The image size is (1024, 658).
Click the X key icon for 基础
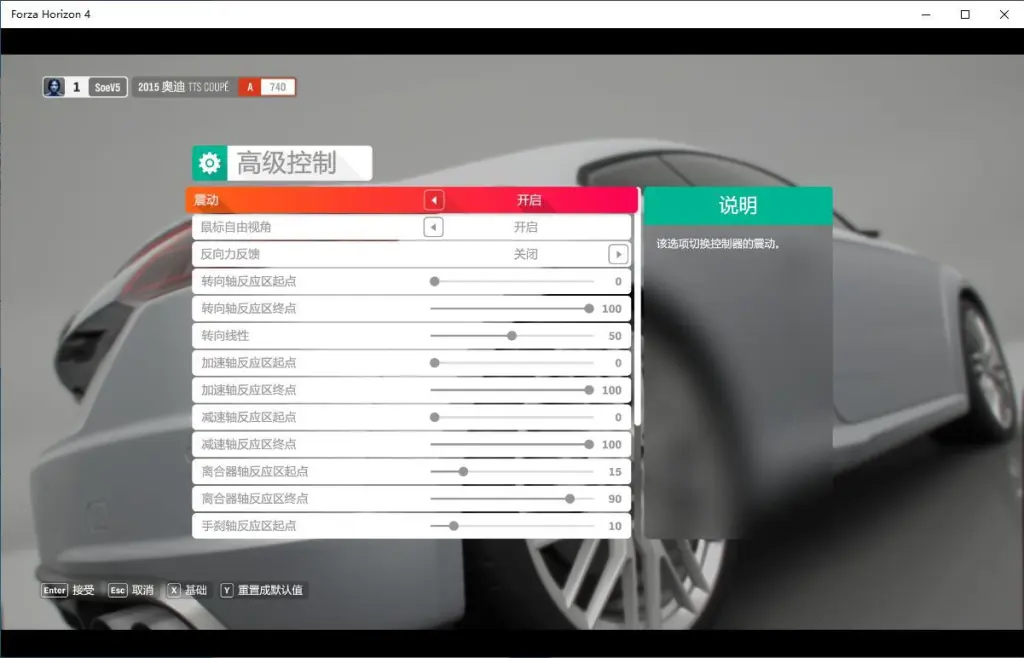click(173, 590)
